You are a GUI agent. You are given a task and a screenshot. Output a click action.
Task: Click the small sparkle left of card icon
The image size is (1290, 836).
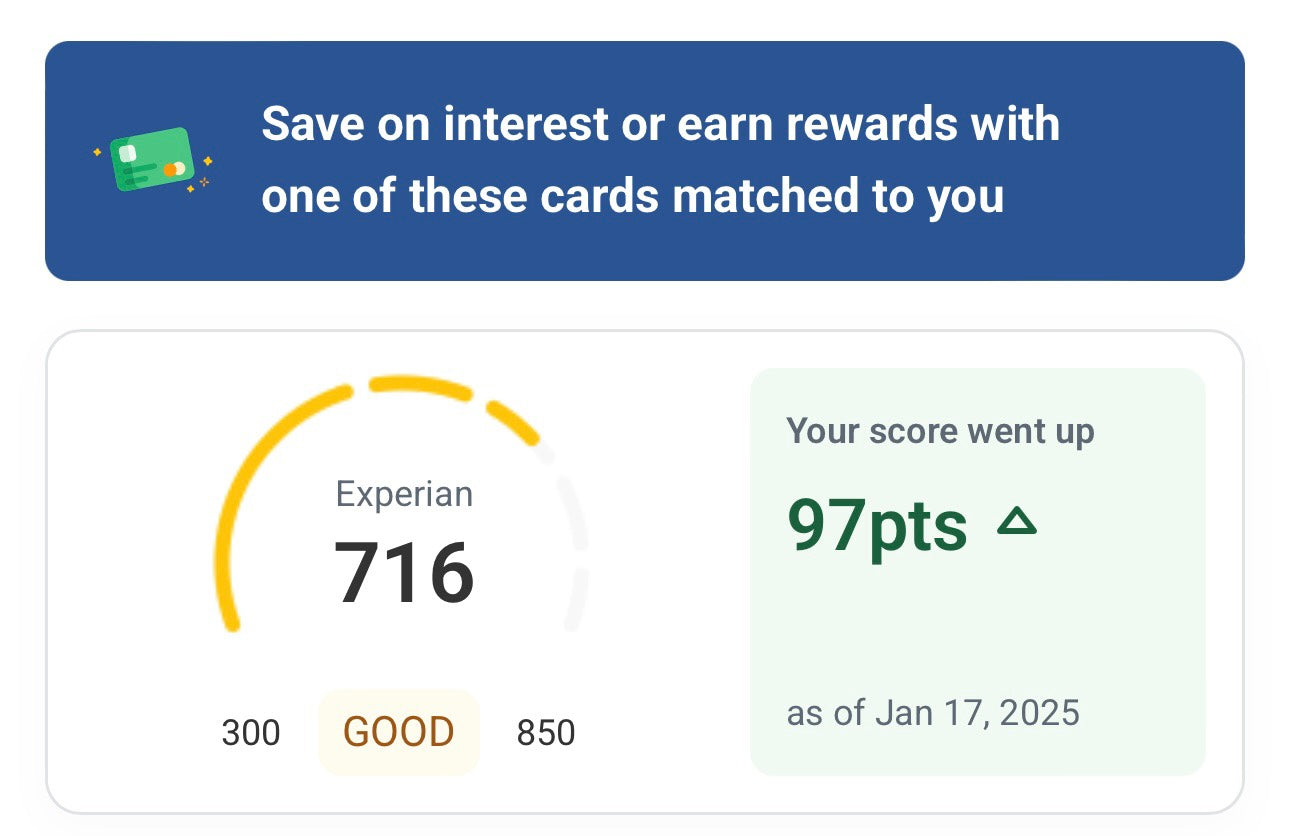(97, 152)
